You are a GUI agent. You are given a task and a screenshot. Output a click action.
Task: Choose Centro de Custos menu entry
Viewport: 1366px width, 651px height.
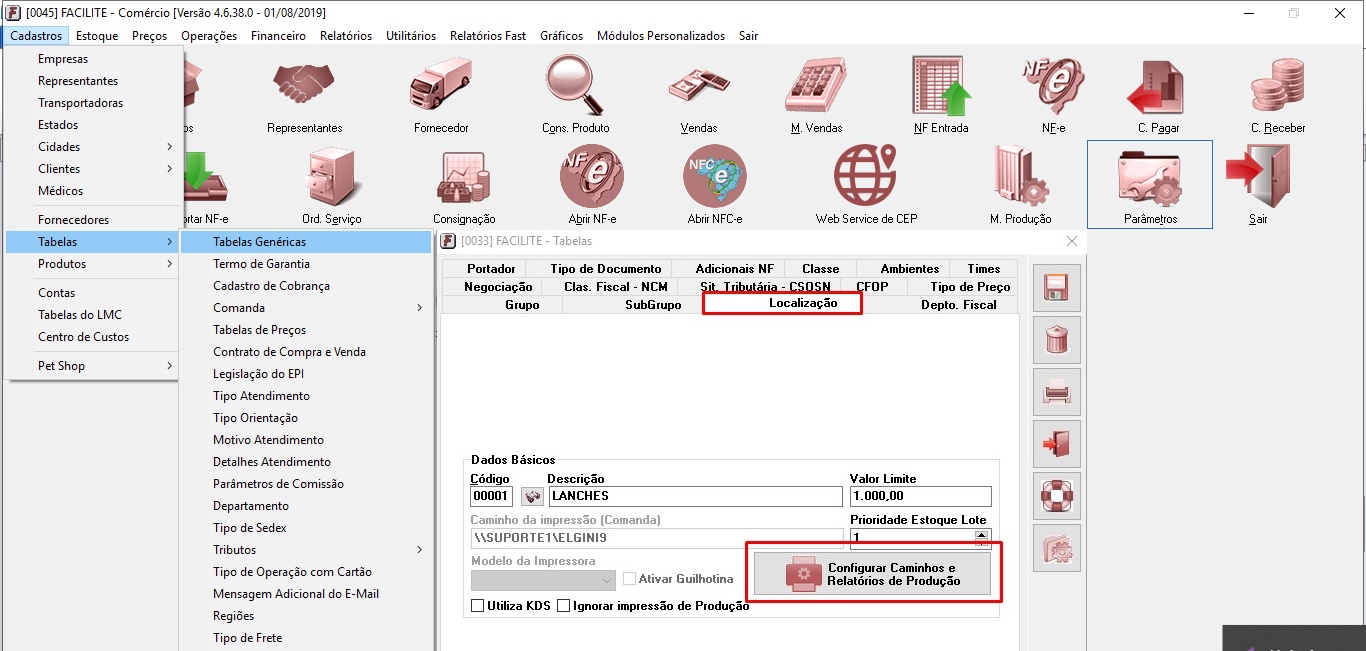point(94,337)
